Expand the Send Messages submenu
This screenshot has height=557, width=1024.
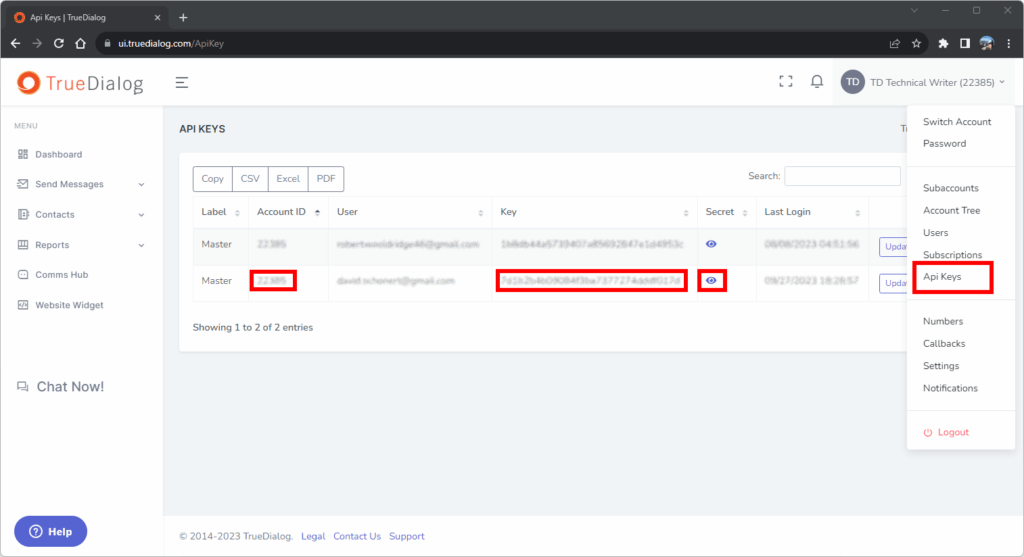[141, 185]
